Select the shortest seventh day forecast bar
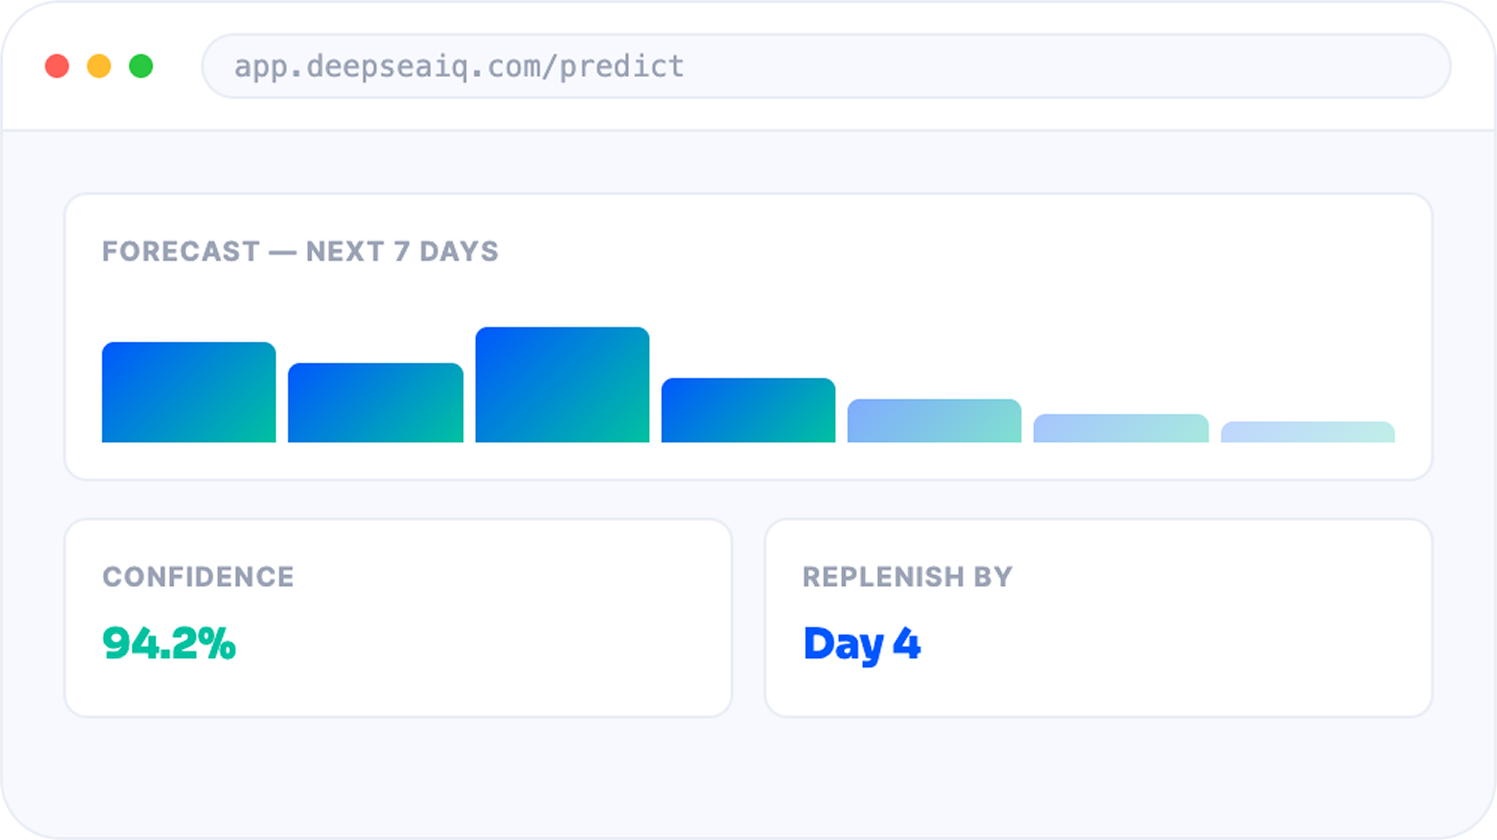 click(x=1308, y=432)
